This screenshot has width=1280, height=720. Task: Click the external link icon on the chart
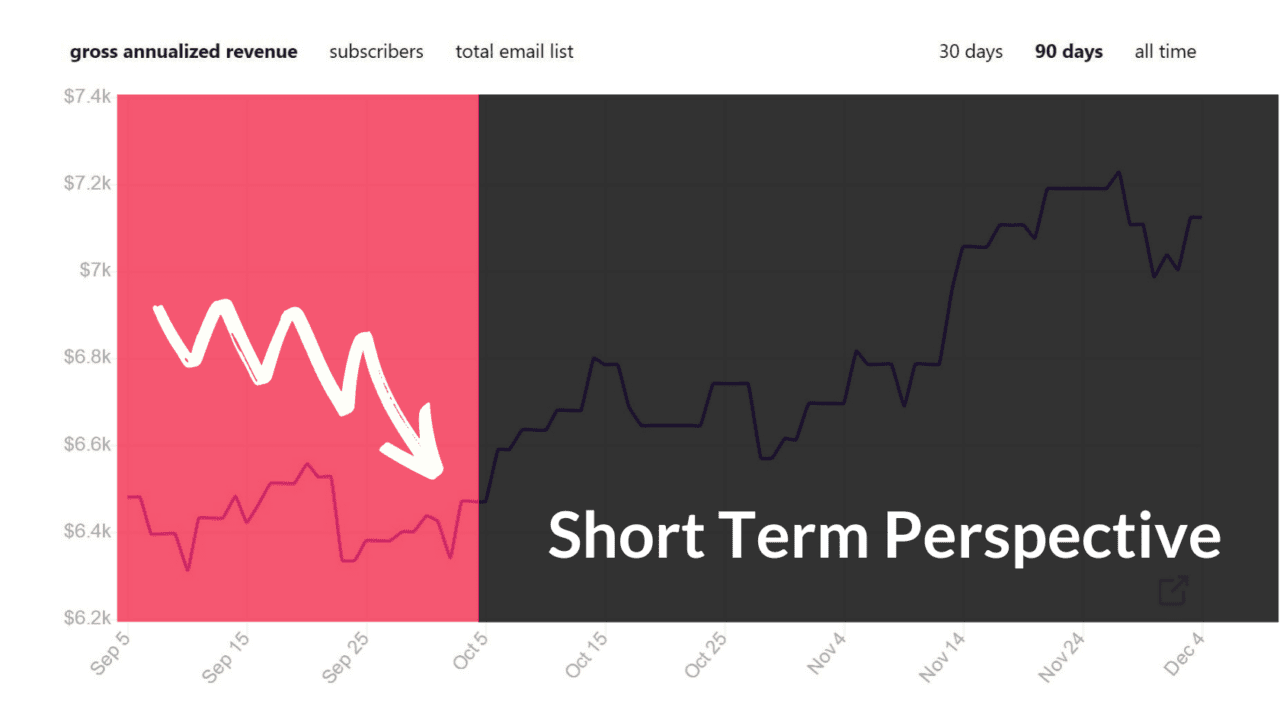[x=1172, y=591]
